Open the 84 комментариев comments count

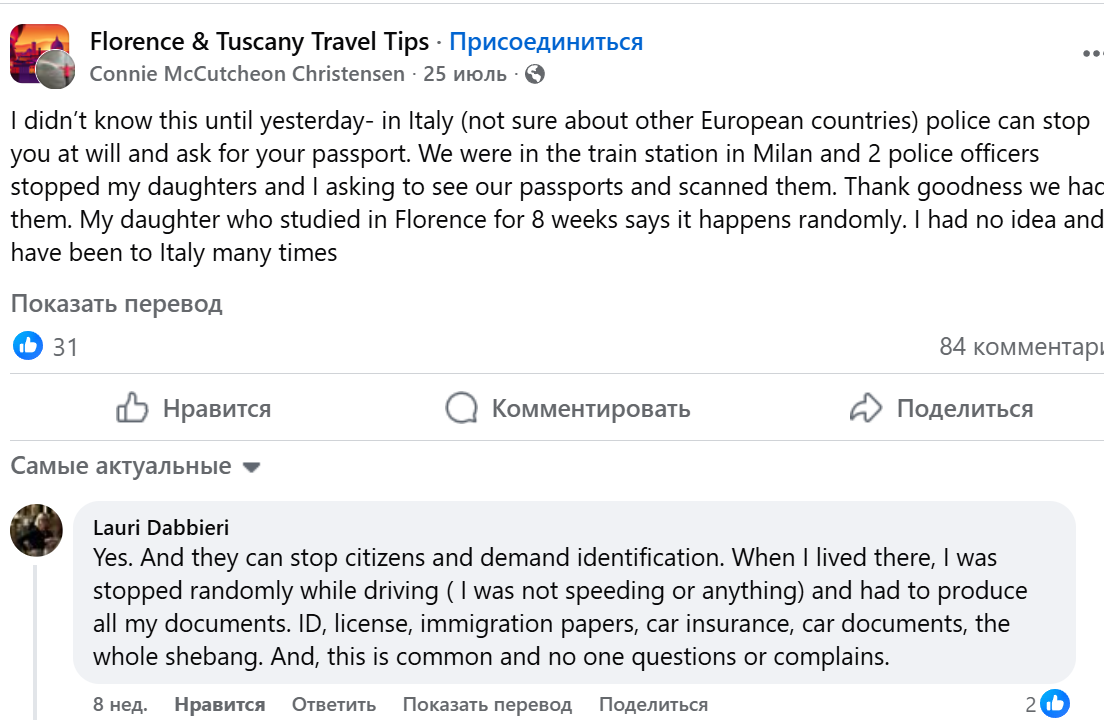click(x=1020, y=347)
